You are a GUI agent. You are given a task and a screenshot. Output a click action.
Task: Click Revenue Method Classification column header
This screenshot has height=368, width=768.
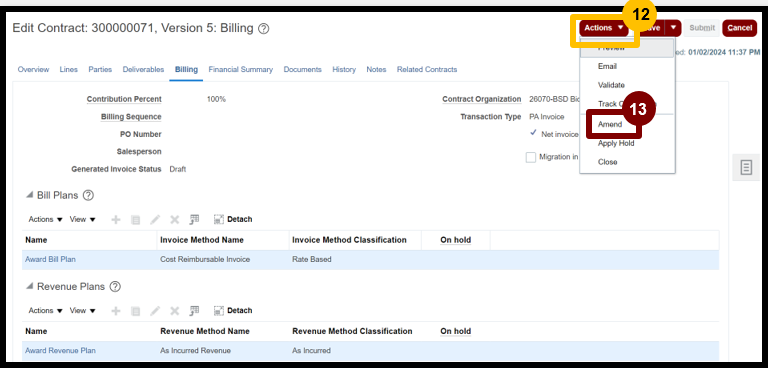click(x=352, y=331)
